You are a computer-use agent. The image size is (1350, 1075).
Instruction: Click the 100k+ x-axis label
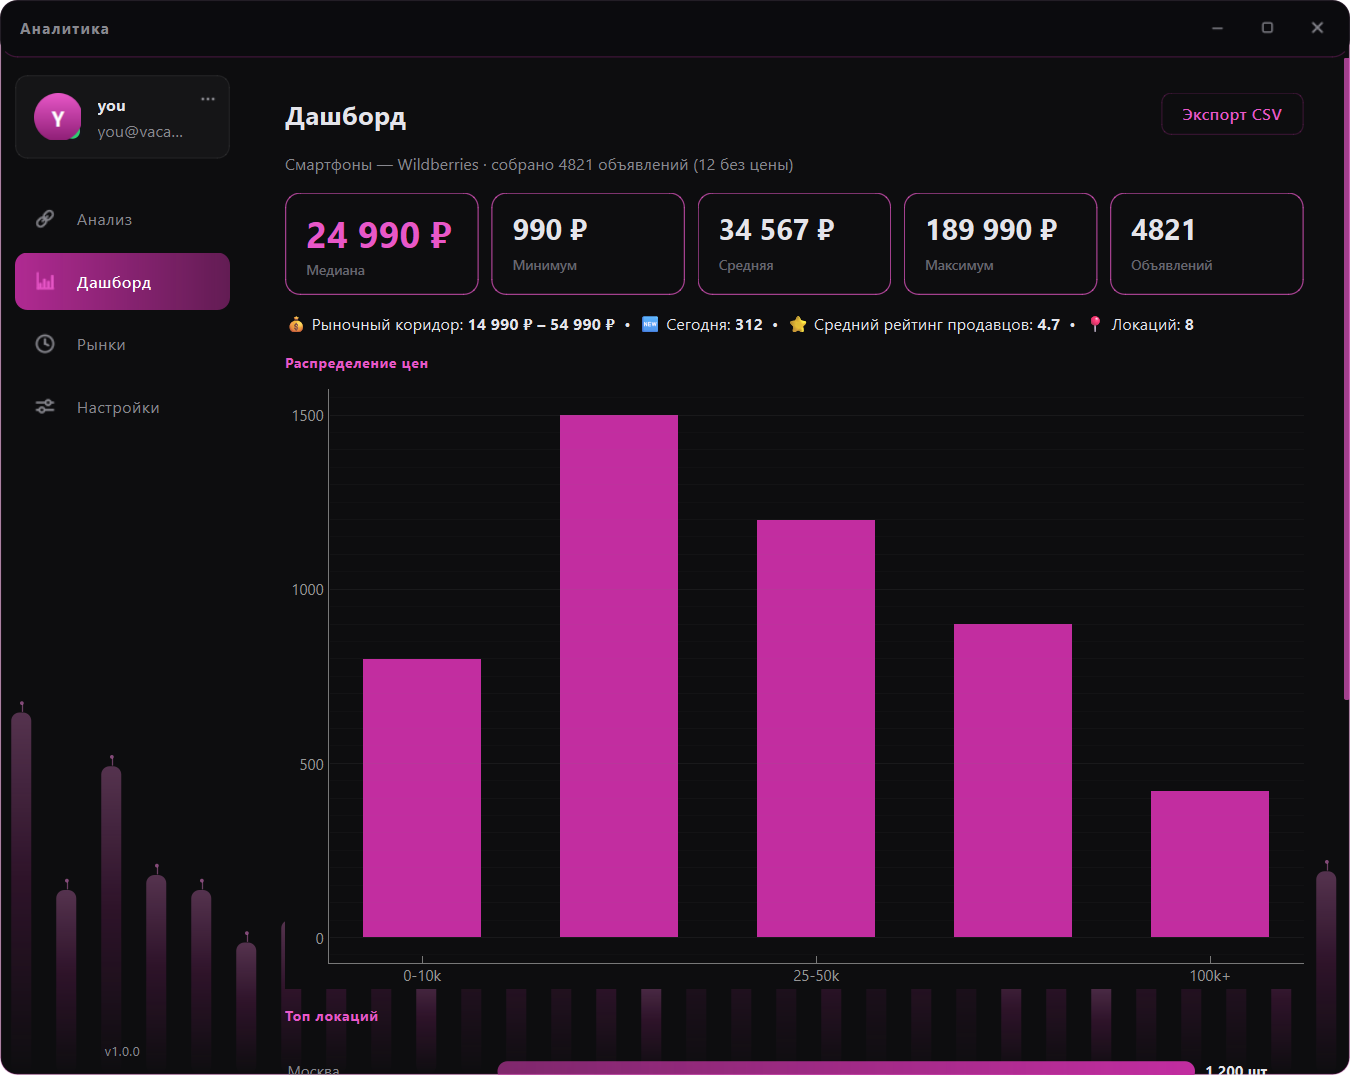tap(1210, 975)
